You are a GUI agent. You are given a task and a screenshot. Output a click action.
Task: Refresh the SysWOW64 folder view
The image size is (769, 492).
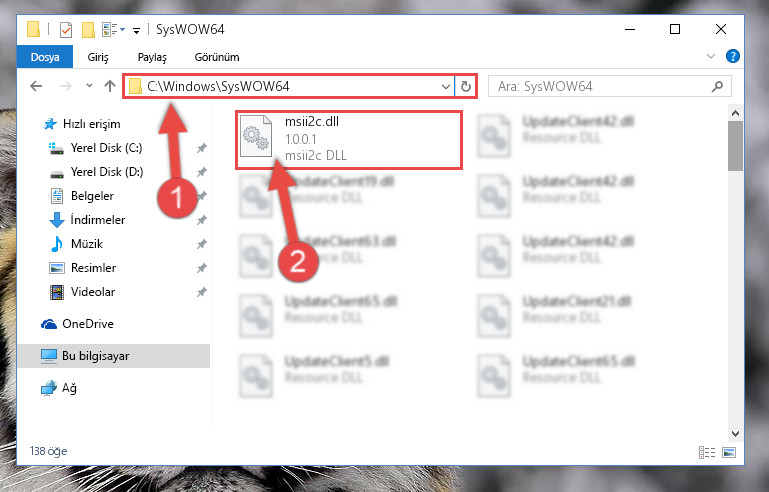(x=465, y=87)
